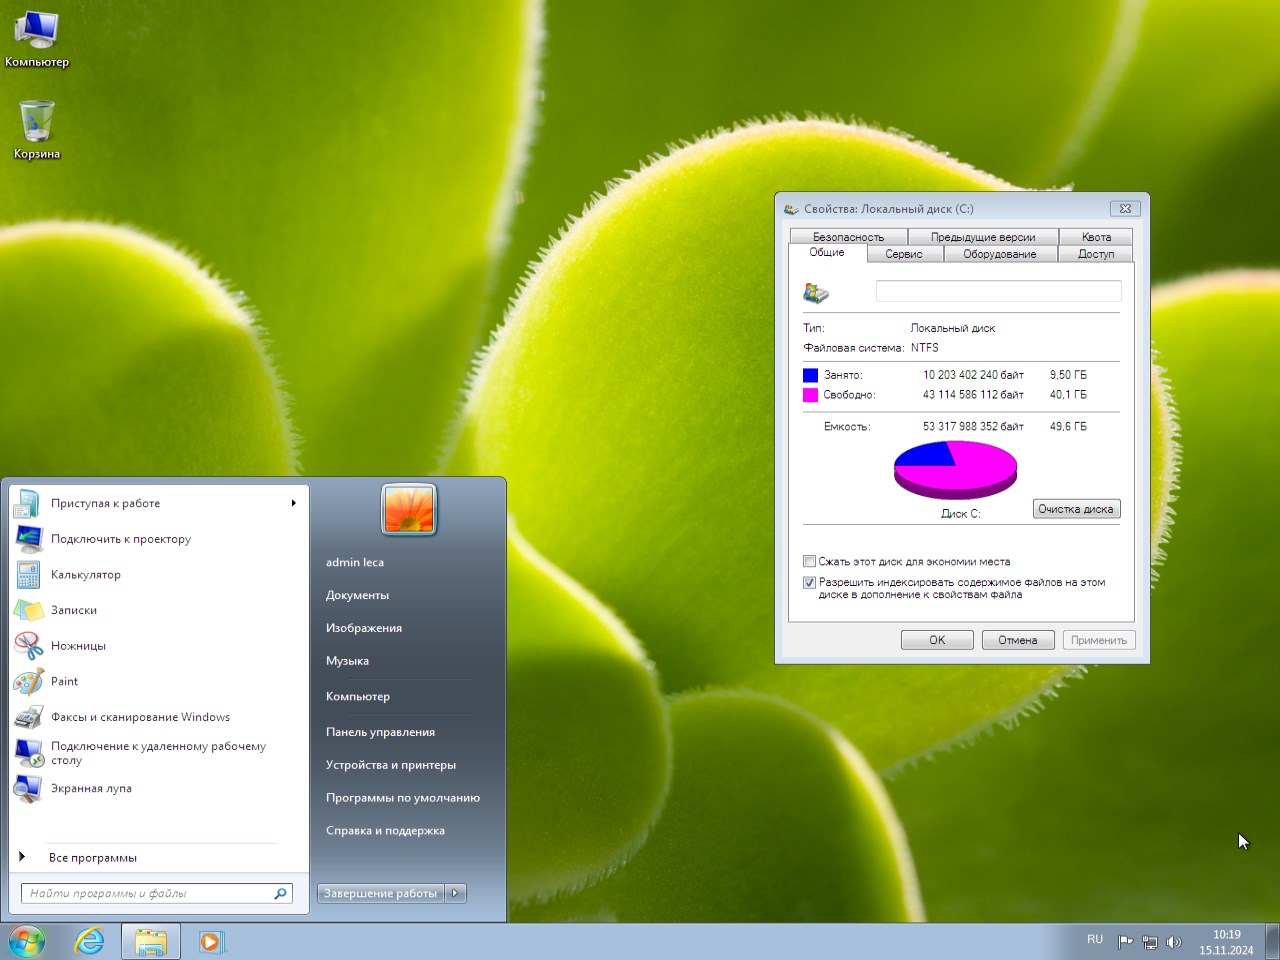The image size is (1280, 960).
Task: Open the Computer desktop icon
Action: pos(37,39)
